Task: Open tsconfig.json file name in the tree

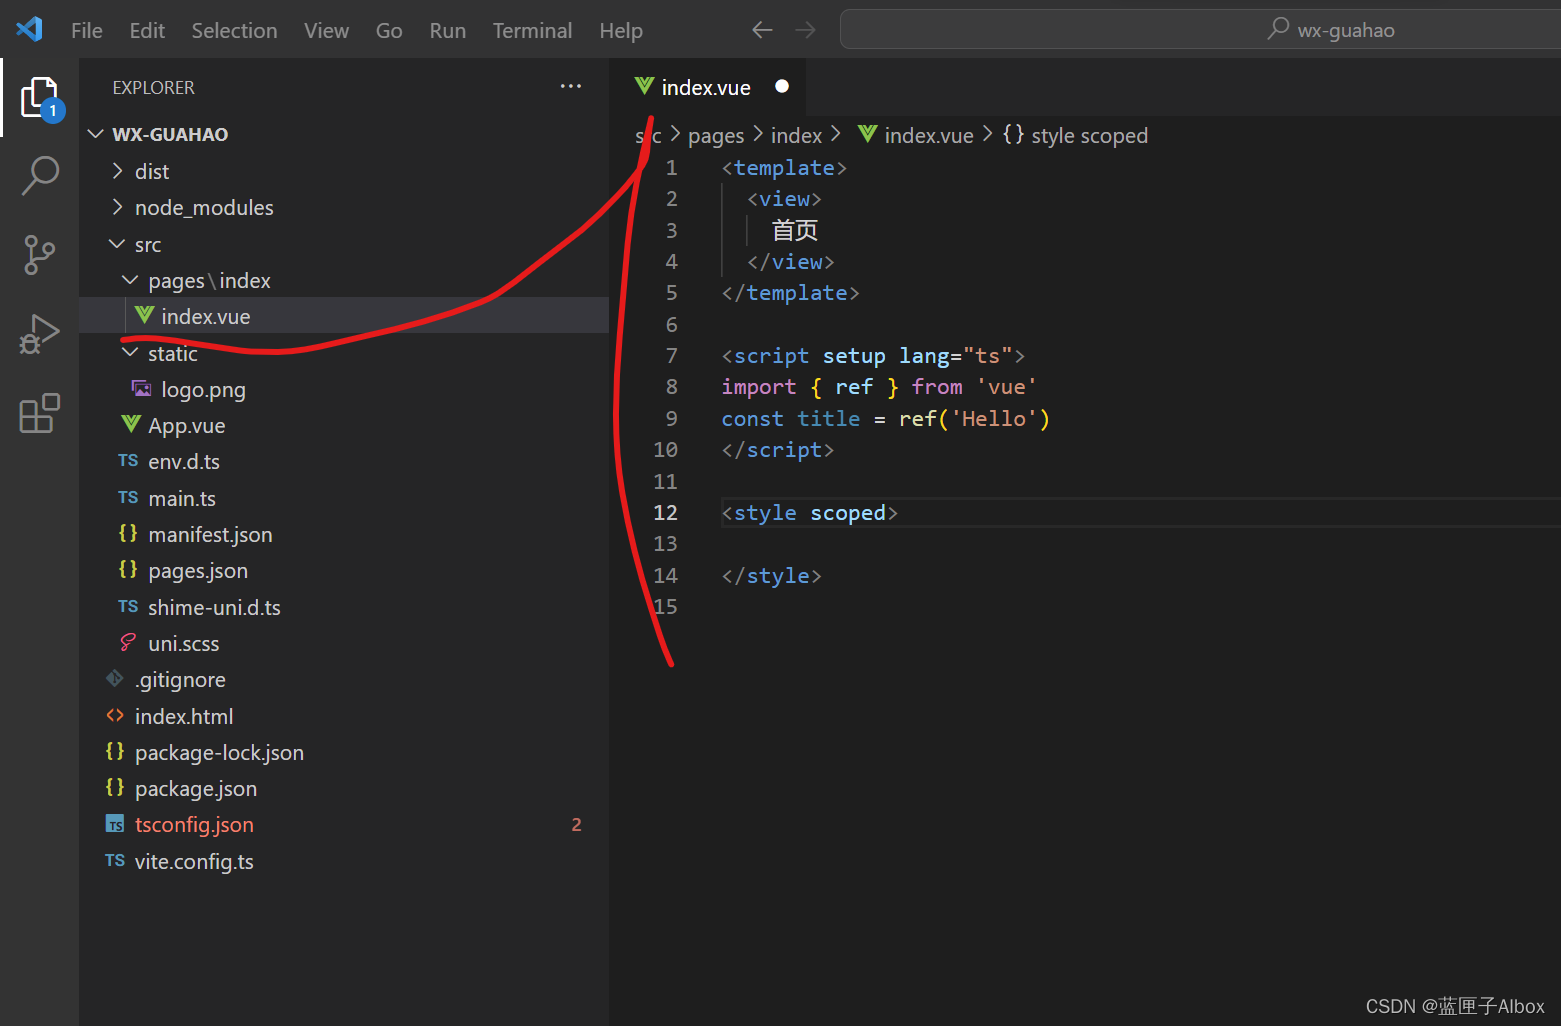Action: 194,824
